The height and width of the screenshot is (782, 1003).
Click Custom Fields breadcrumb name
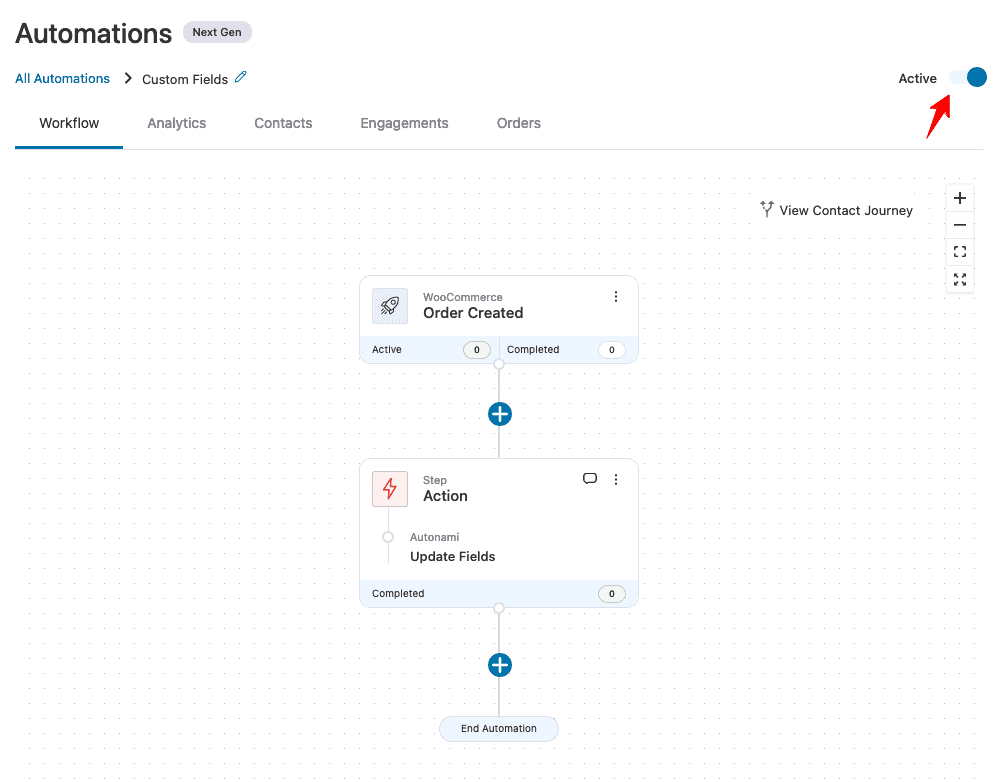[x=185, y=79]
